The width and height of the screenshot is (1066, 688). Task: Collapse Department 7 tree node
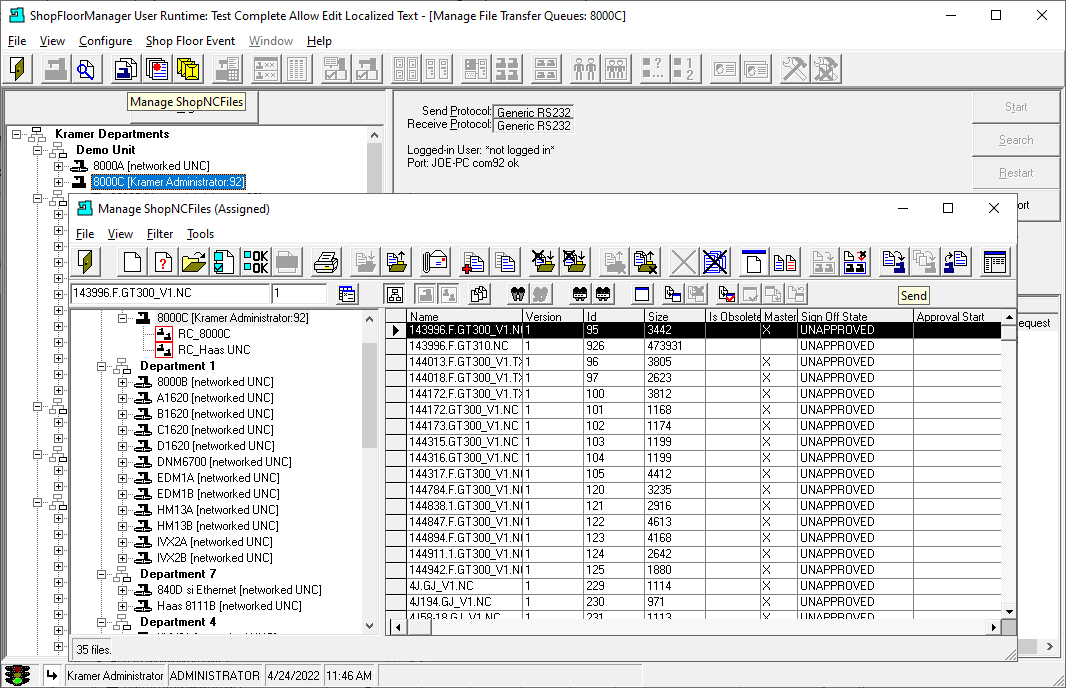pos(101,574)
